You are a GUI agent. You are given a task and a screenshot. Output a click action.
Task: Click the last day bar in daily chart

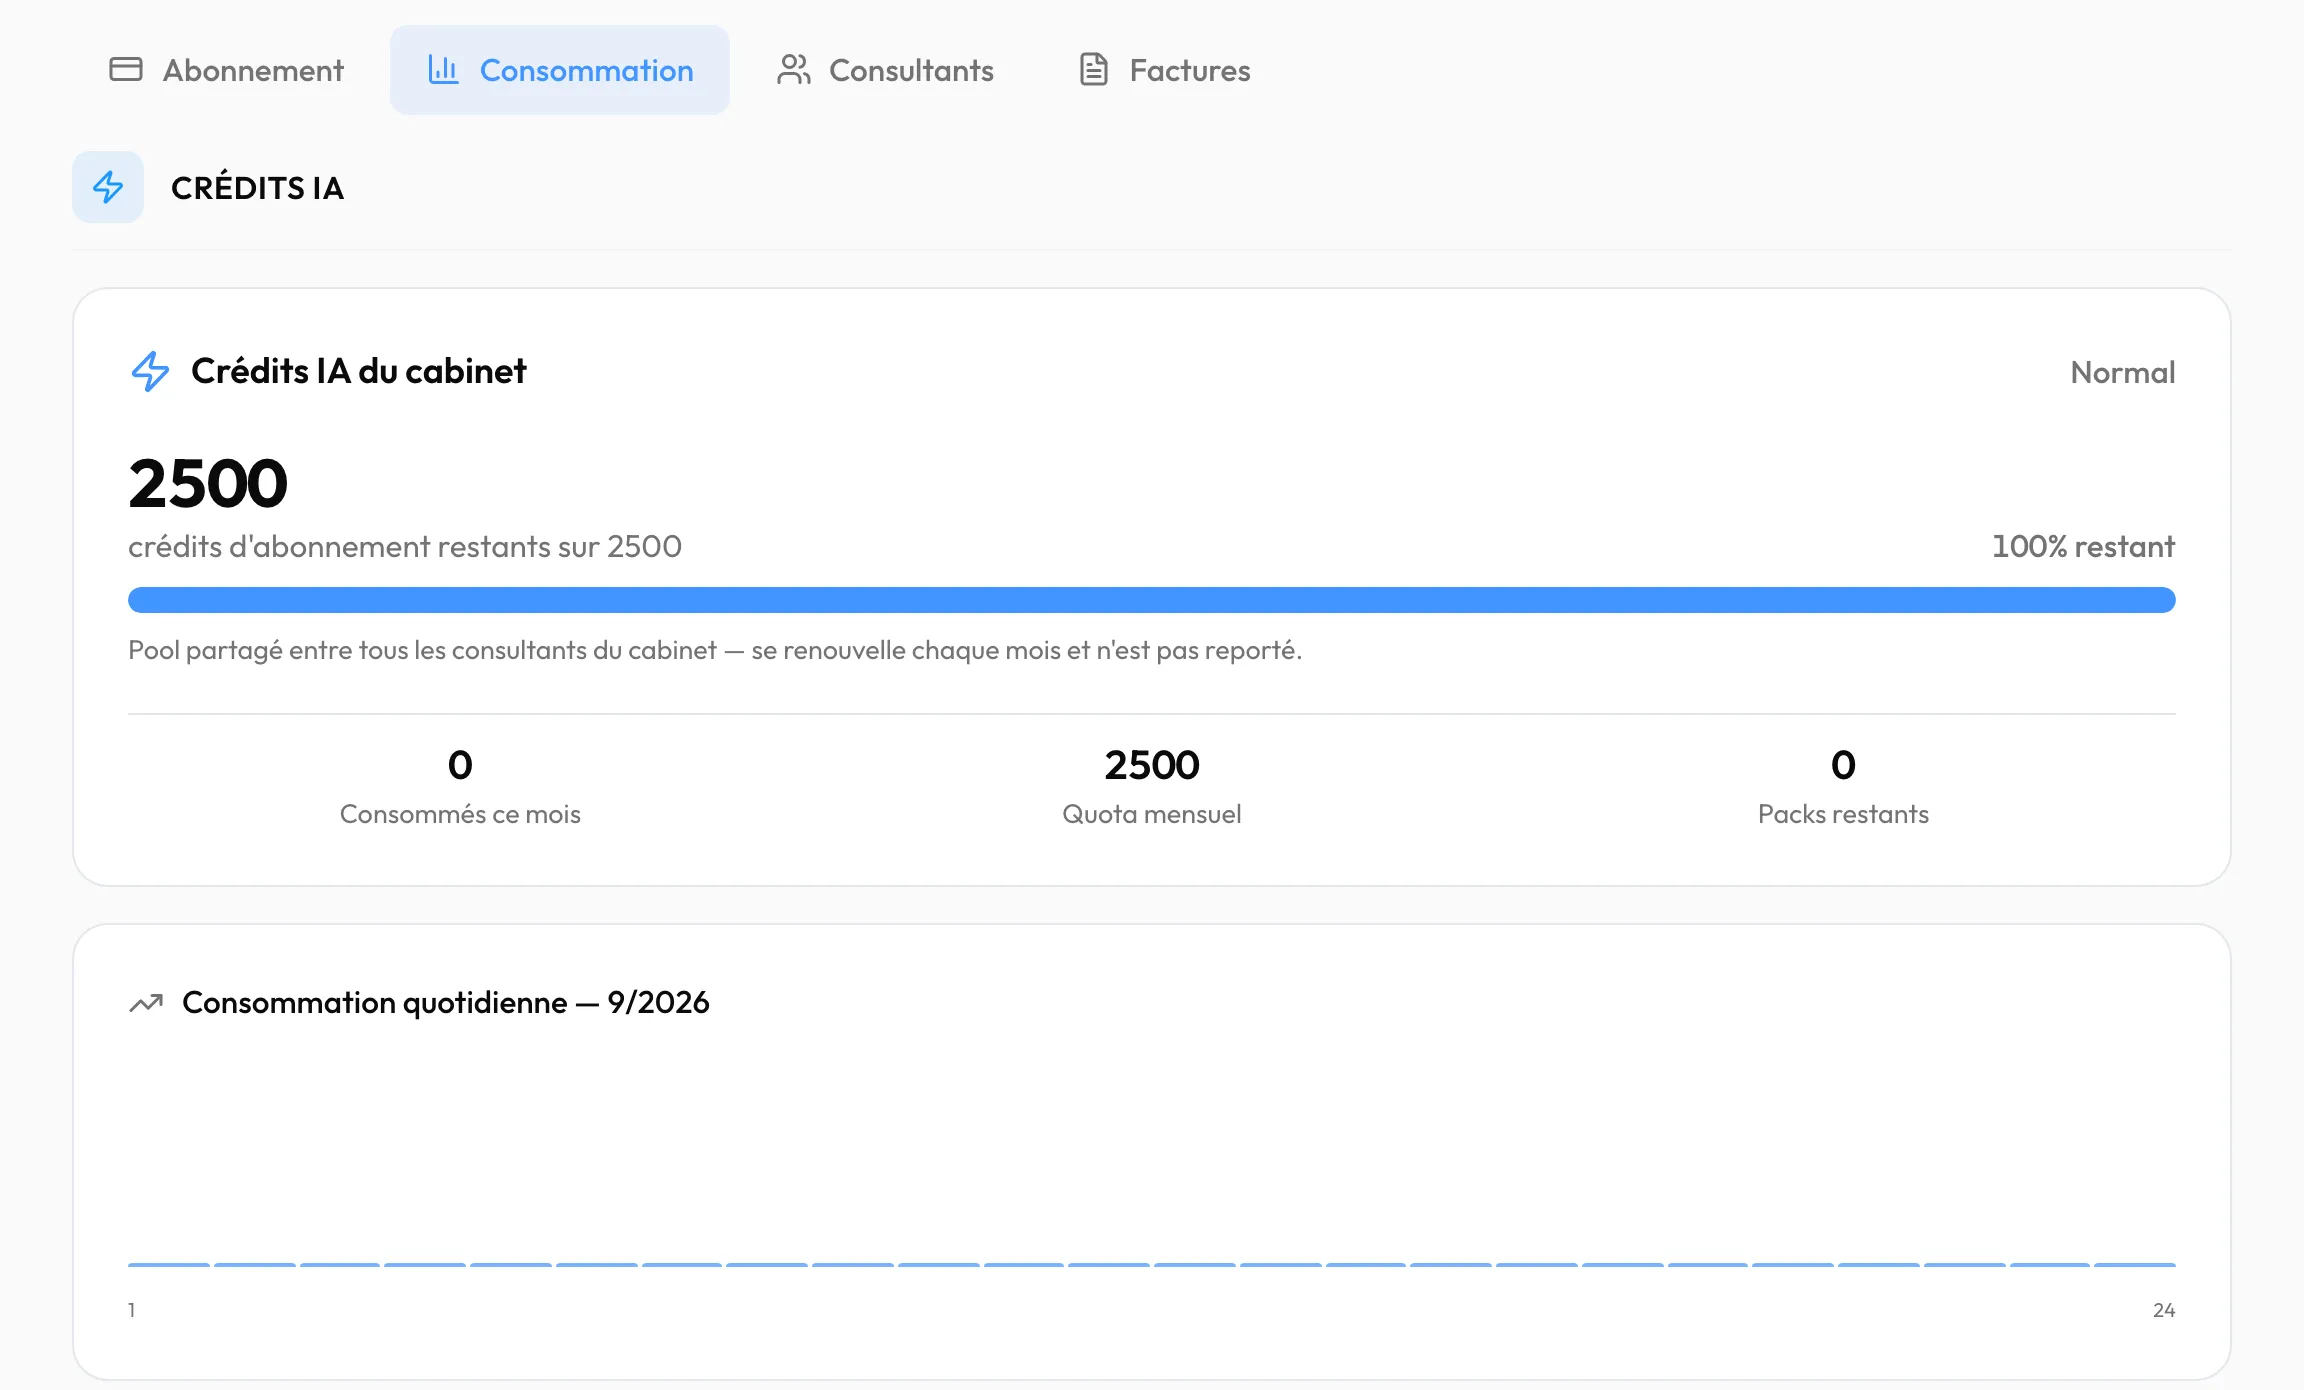pyautogui.click(x=2135, y=1265)
